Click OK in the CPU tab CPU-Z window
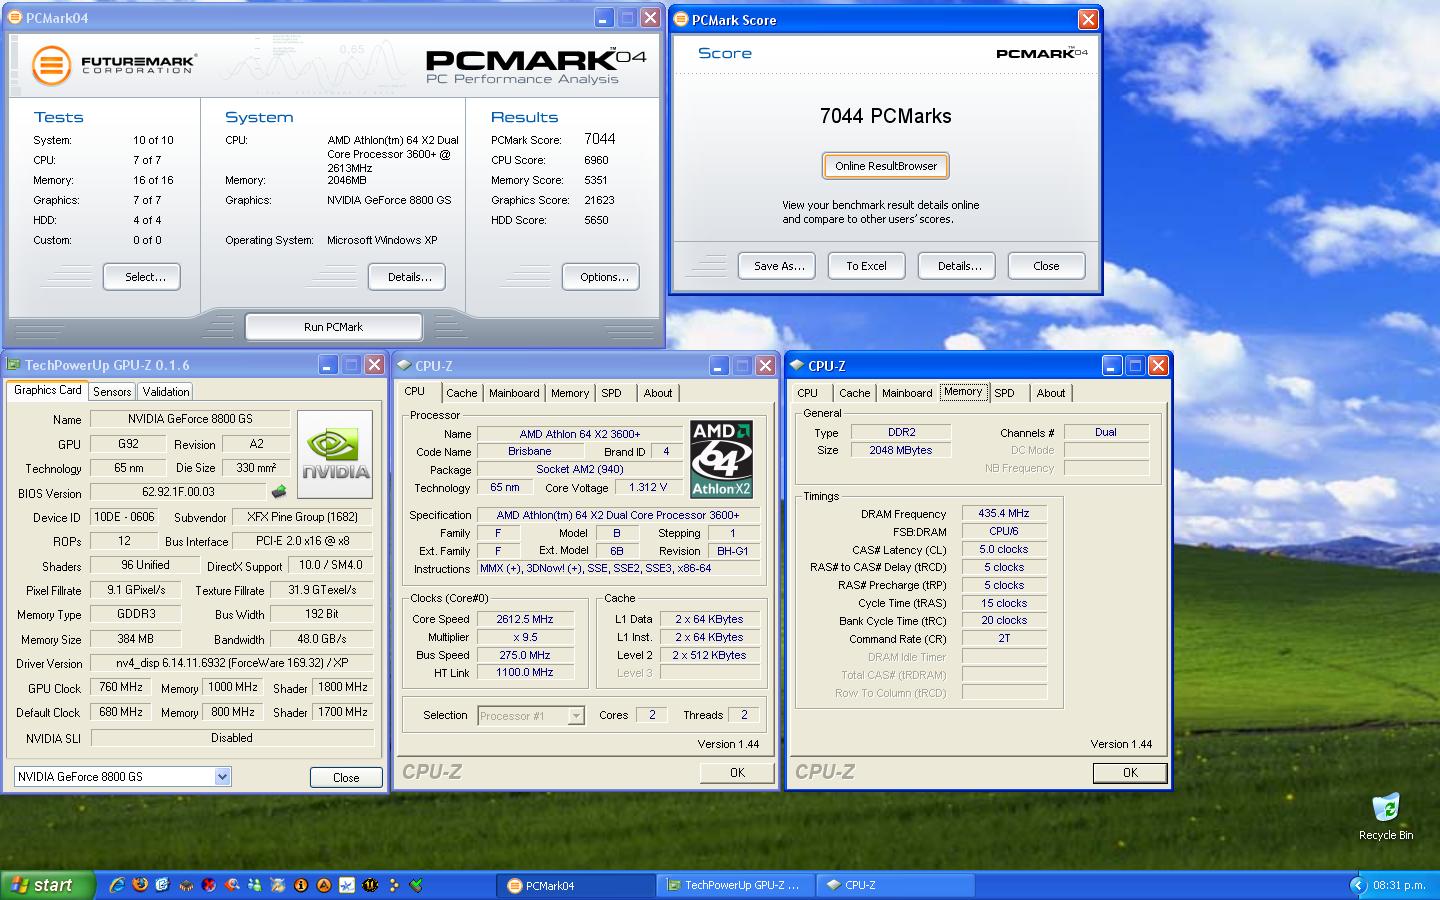The width and height of the screenshot is (1440, 900). pyautogui.click(x=737, y=772)
